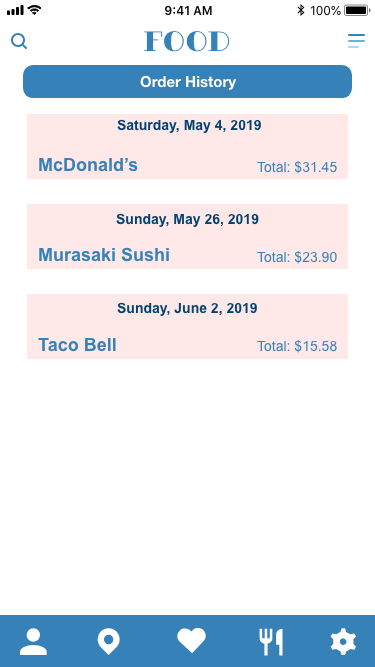Tap the Total: $15.58 amount
The image size is (375, 667).
point(297,346)
